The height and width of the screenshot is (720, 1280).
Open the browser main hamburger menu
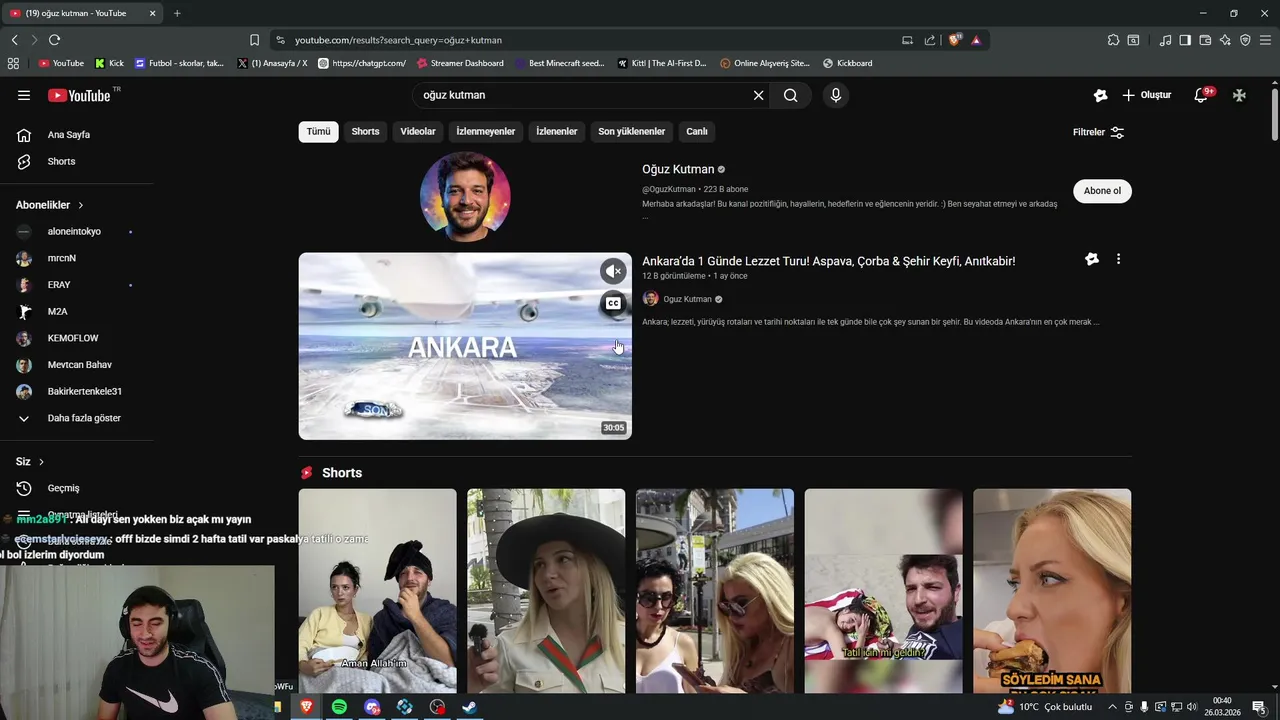[1265, 40]
